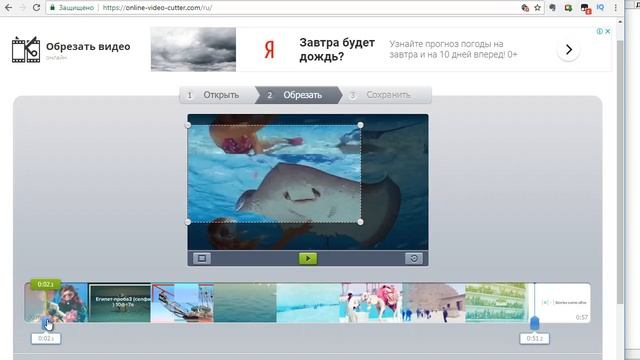This screenshot has height=360, width=640.
Task: Click the 'Египет-проба3' title frame in timeline
Action: coord(120,303)
